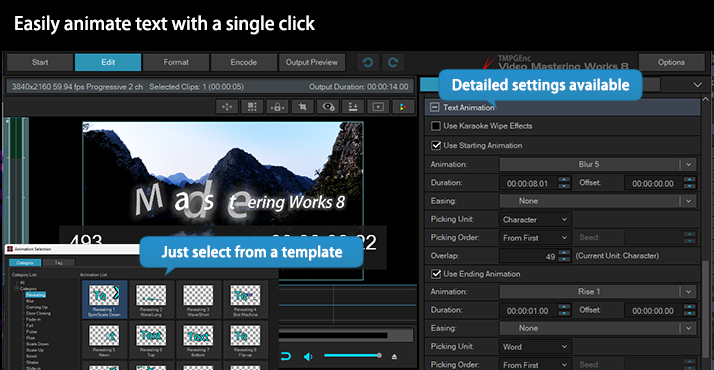This screenshot has height=370, width=714.
Task: Mute audio with the speaker icon
Action: pyautogui.click(x=308, y=356)
